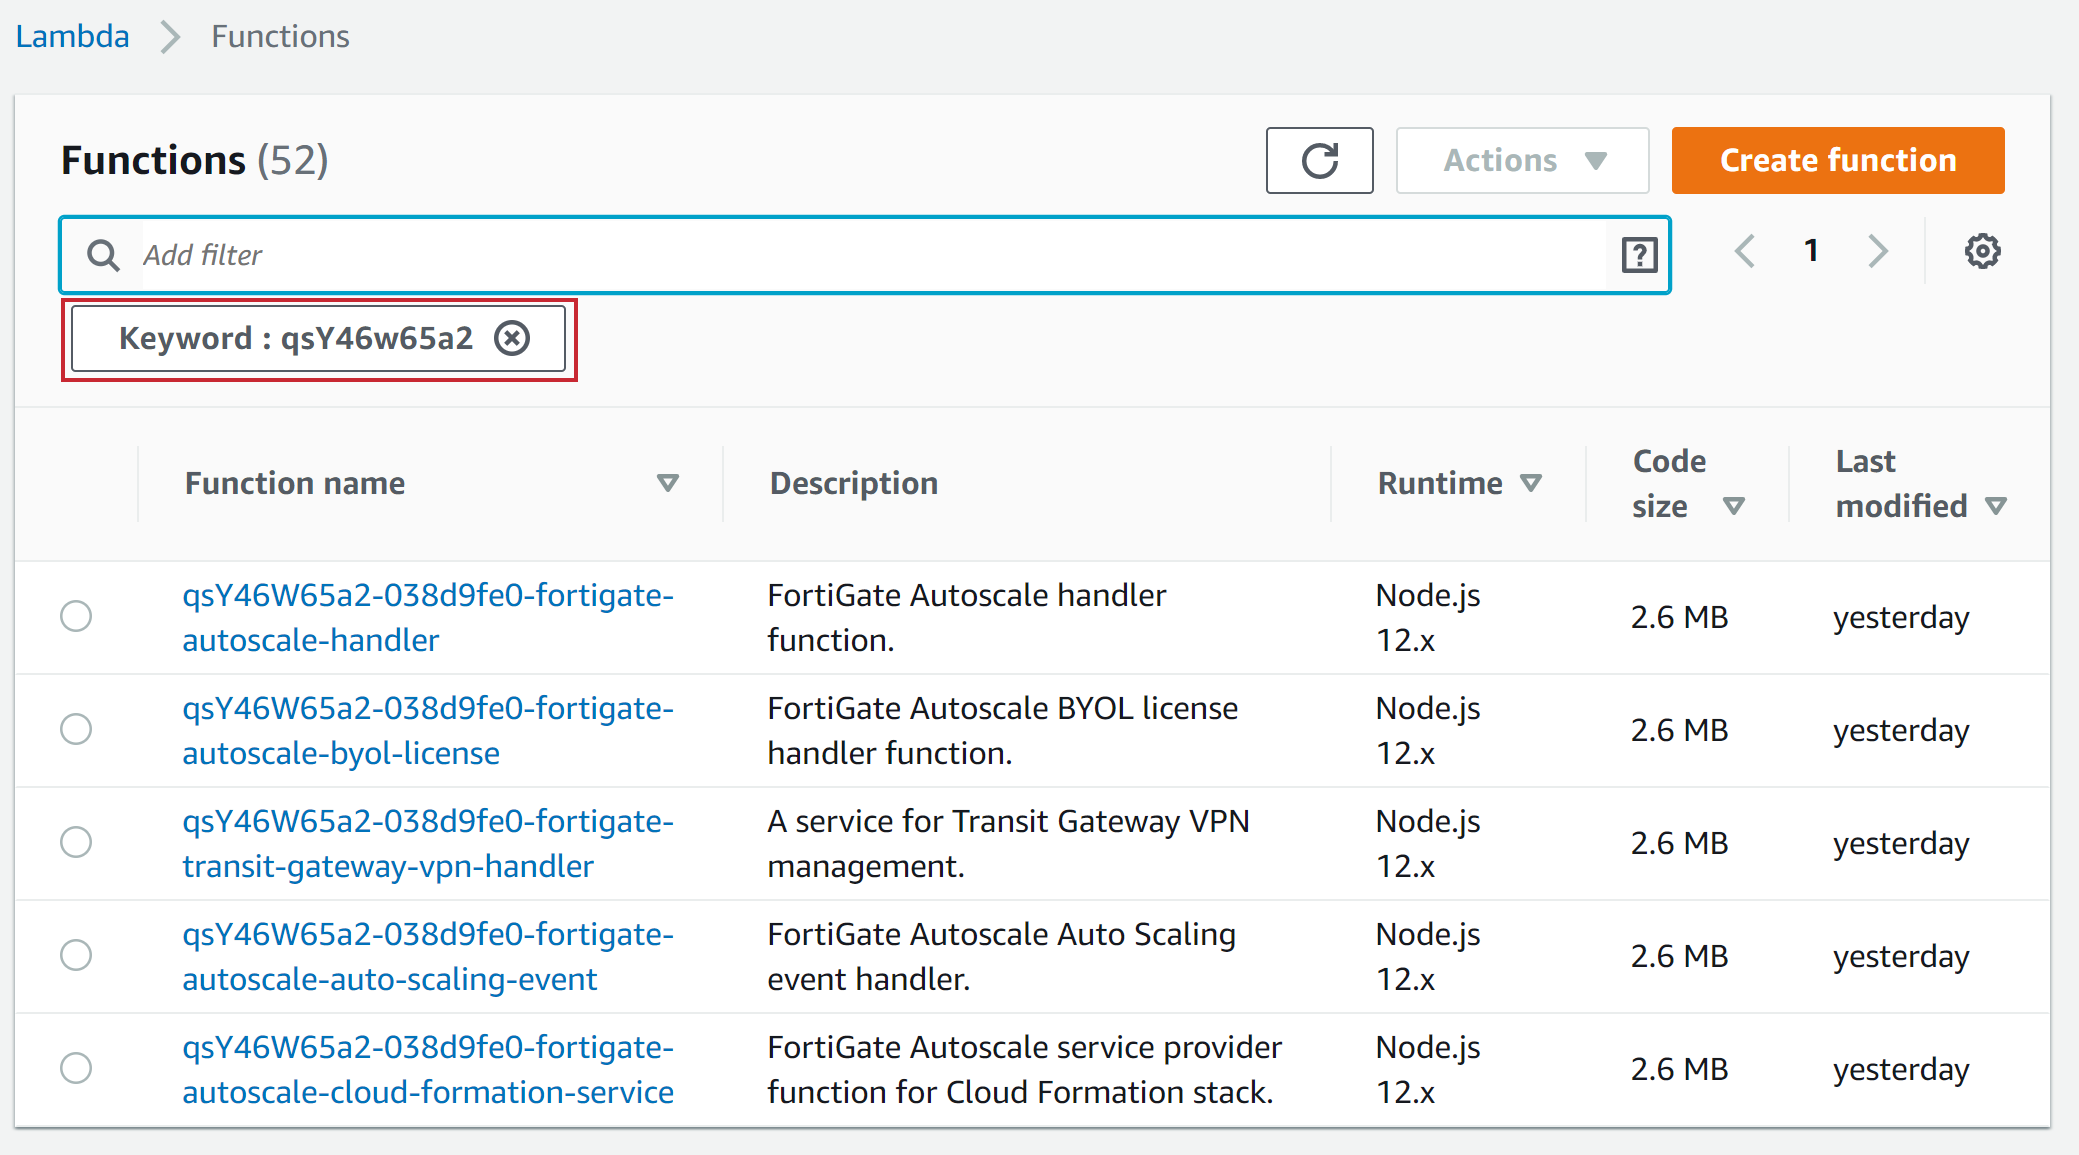
Task: Select the fortigate-transit-gateway-vpn-handler radio button
Action: (76, 842)
